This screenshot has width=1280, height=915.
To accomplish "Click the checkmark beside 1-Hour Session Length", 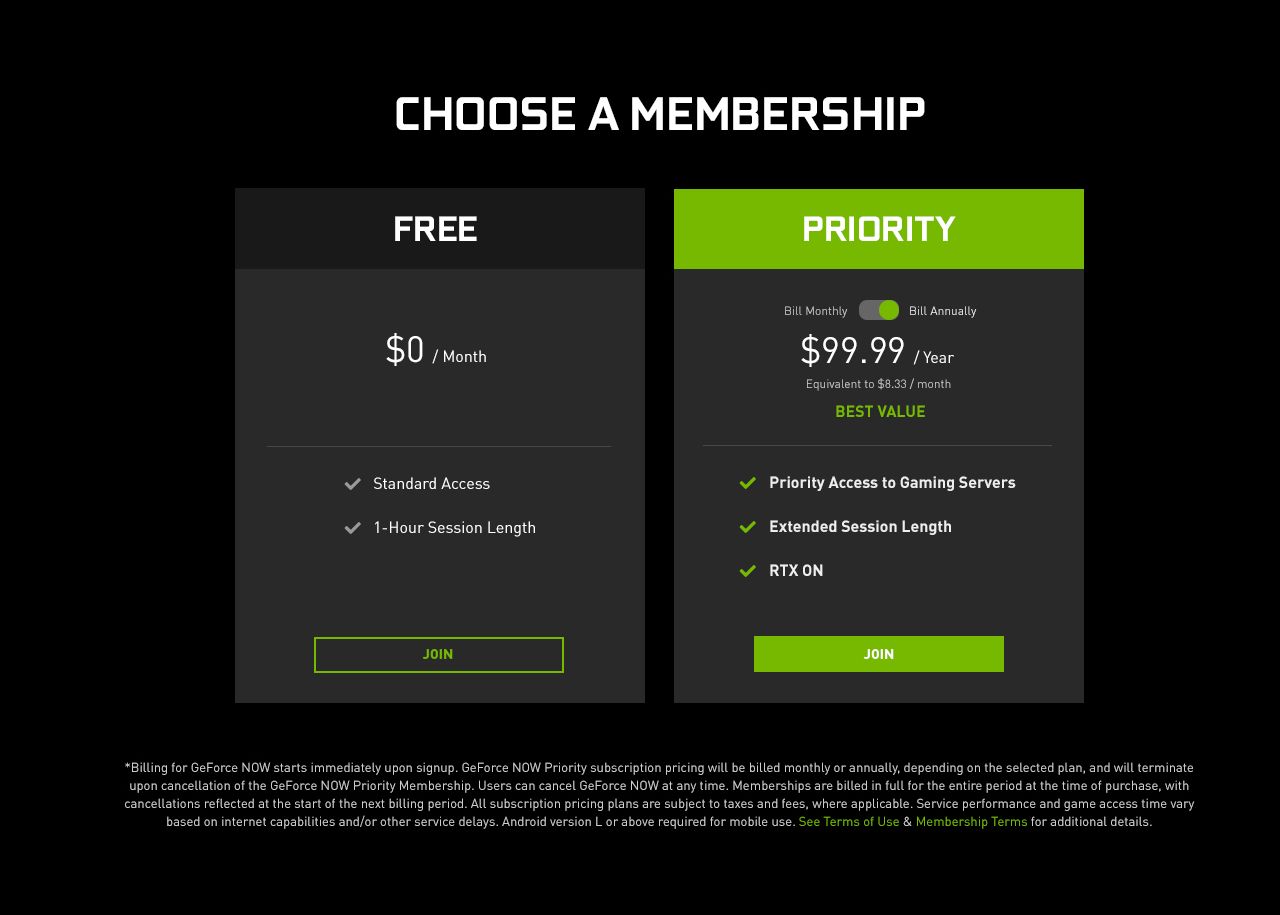I will 352,528.
